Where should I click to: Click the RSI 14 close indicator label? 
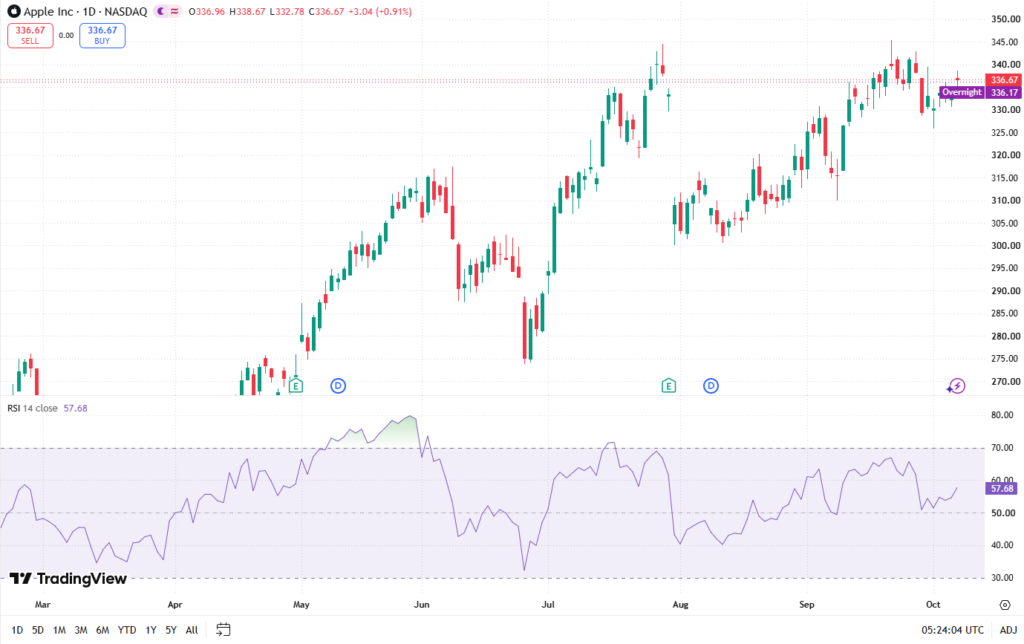tap(32, 408)
